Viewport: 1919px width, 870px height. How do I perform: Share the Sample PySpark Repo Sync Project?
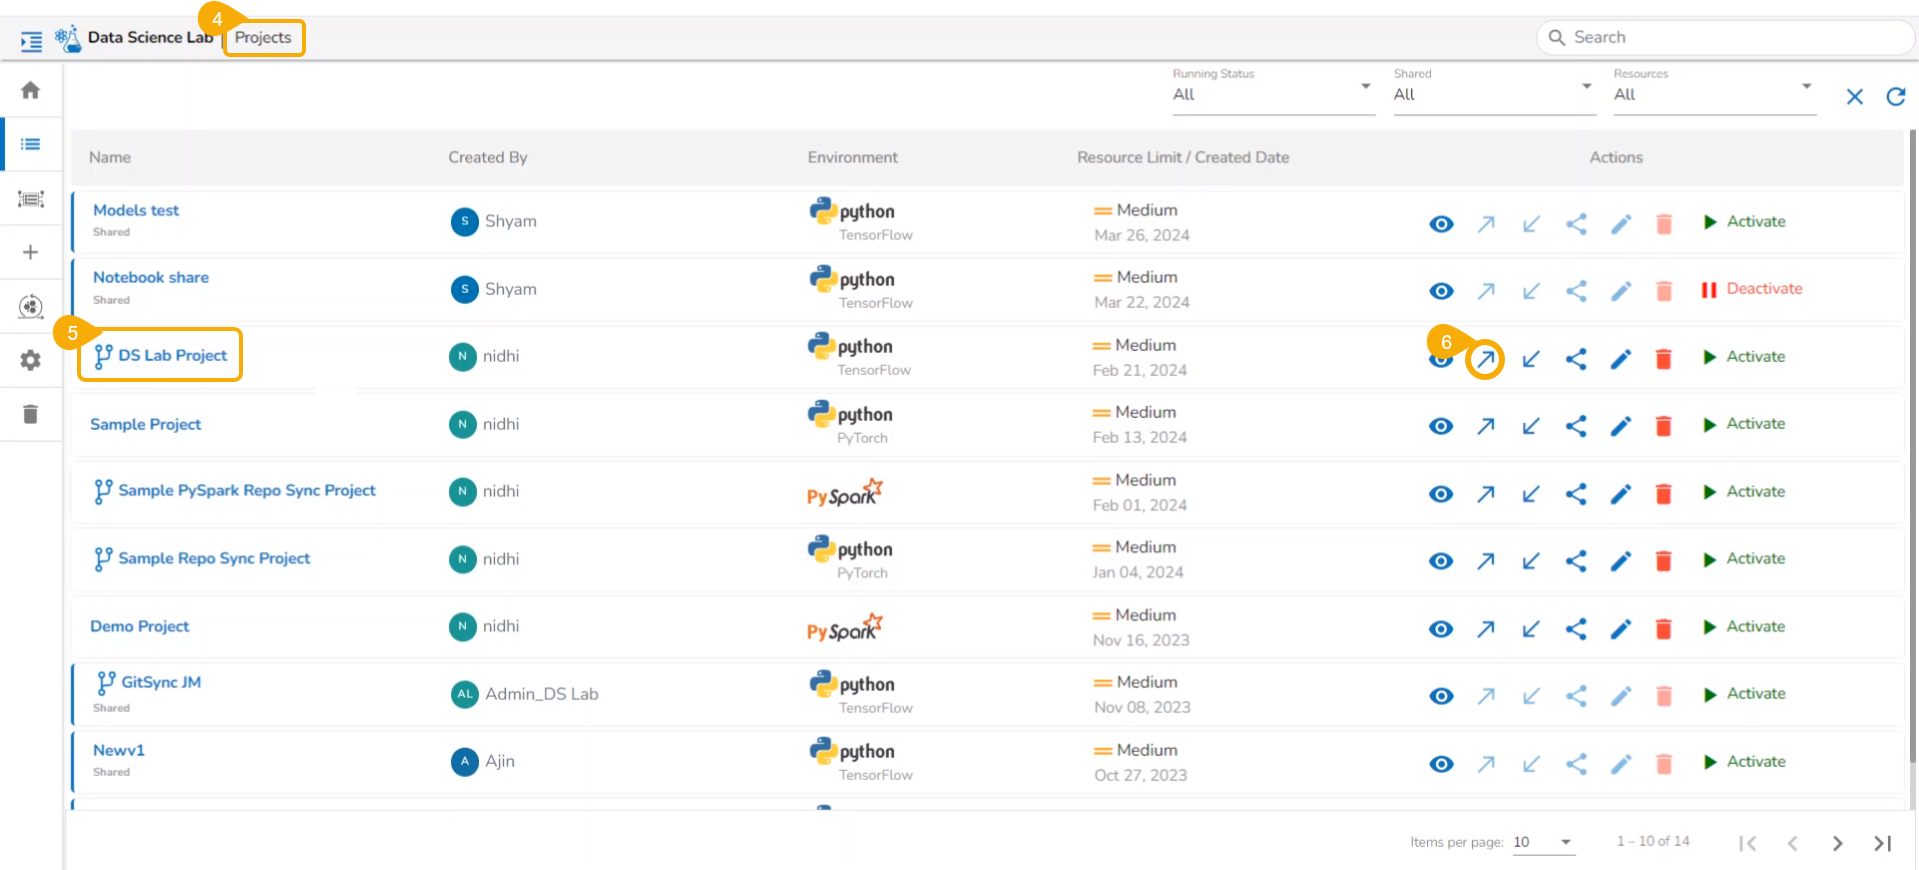1575,493
